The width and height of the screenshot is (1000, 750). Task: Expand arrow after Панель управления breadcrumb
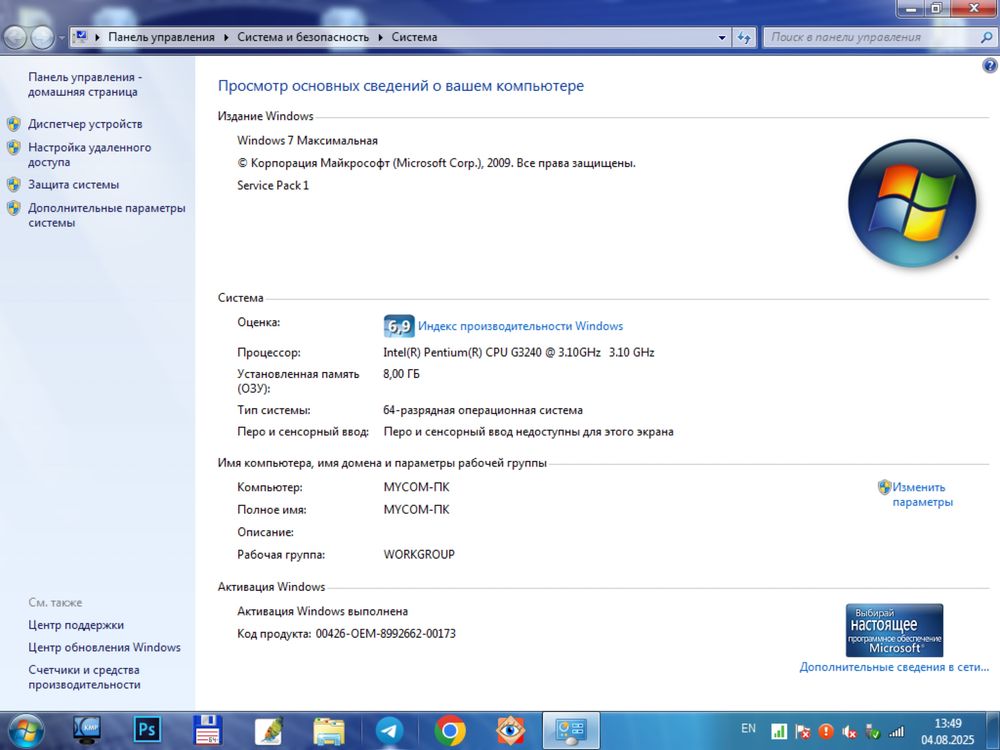[x=226, y=38]
